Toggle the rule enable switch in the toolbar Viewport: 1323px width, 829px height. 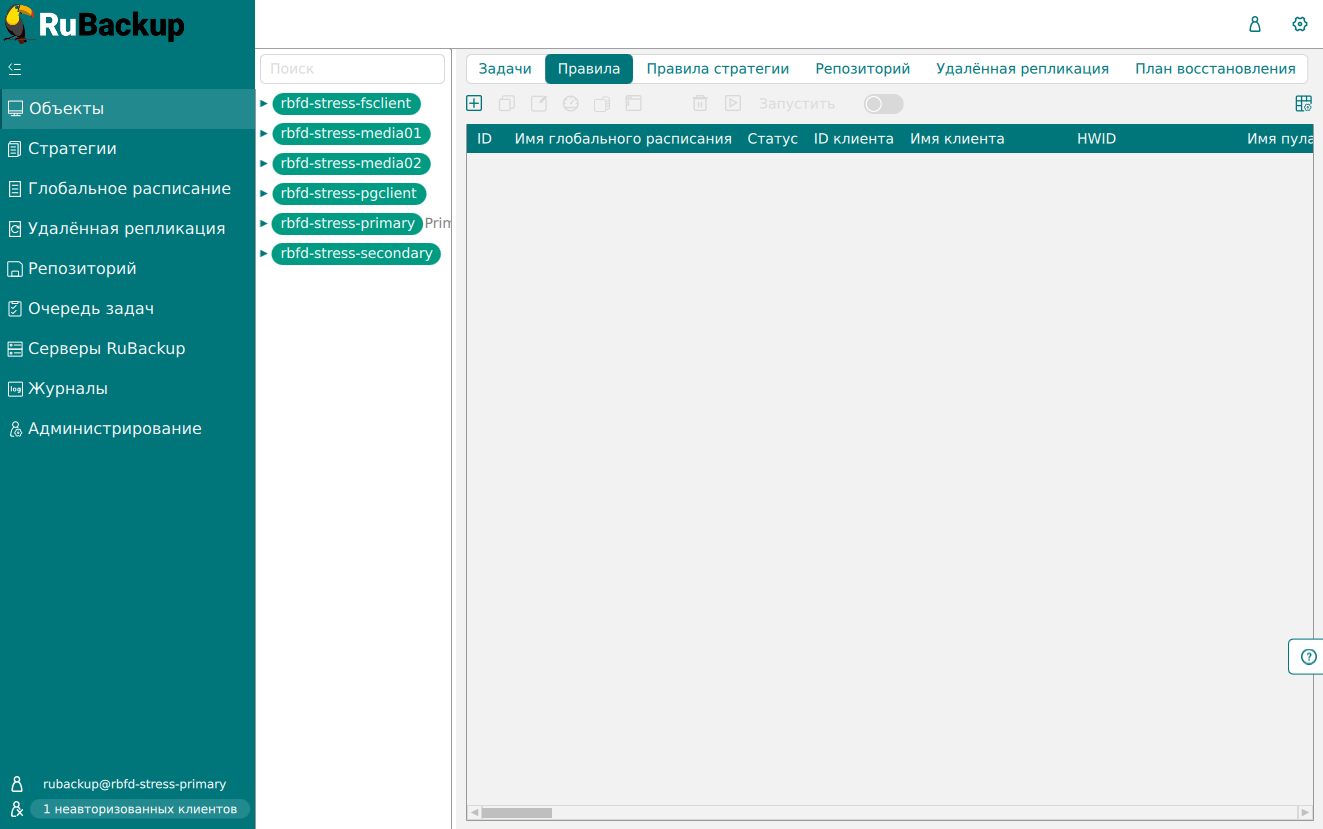883,104
